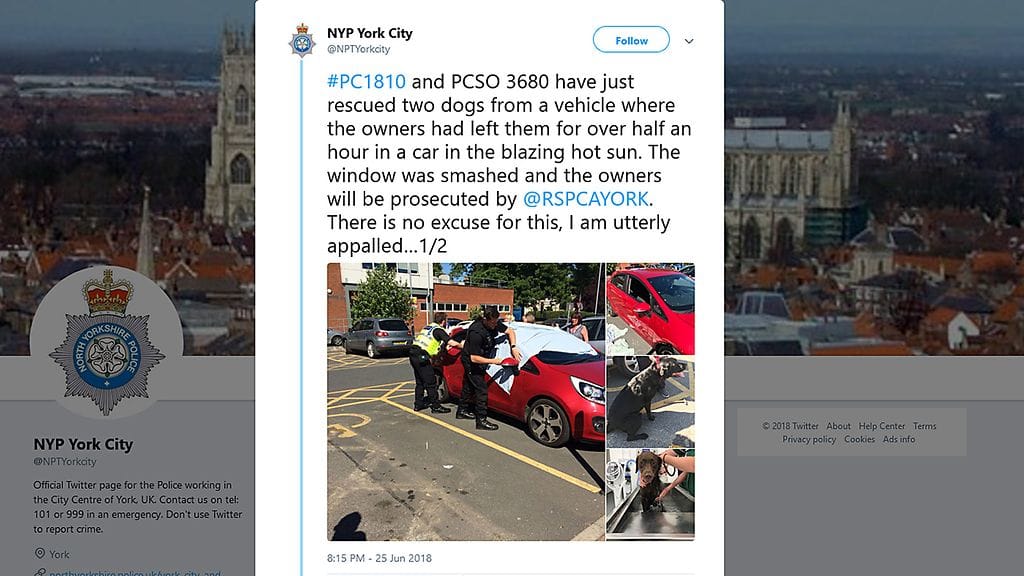Viewport: 1024px width, 576px height.
Task: Click the NYP York City tweet author name
Action: (370, 33)
